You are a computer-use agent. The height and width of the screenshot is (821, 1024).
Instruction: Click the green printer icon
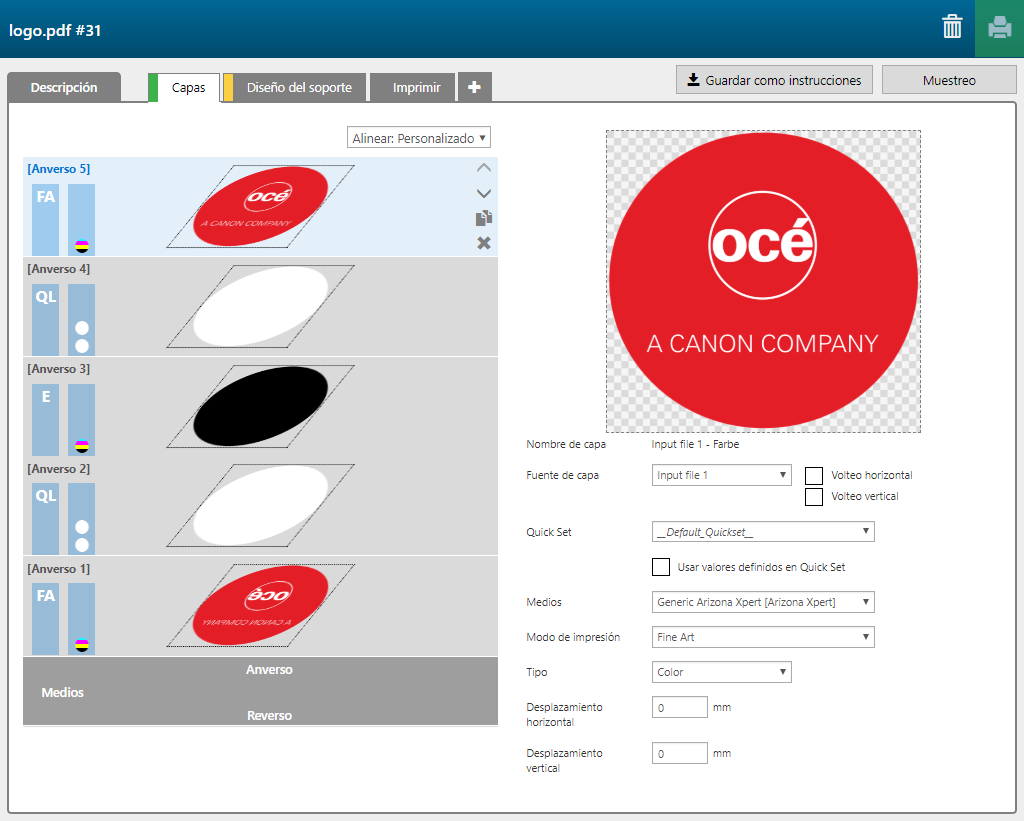(x=999, y=28)
